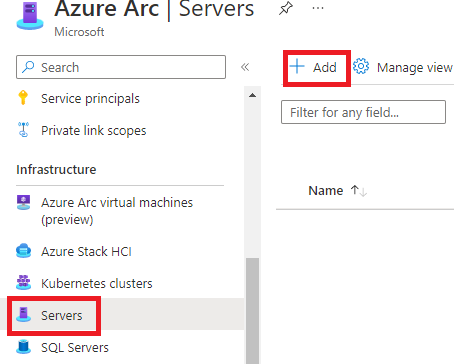The width and height of the screenshot is (454, 364).
Task: Click the plus icon beside Add
Action: click(297, 67)
